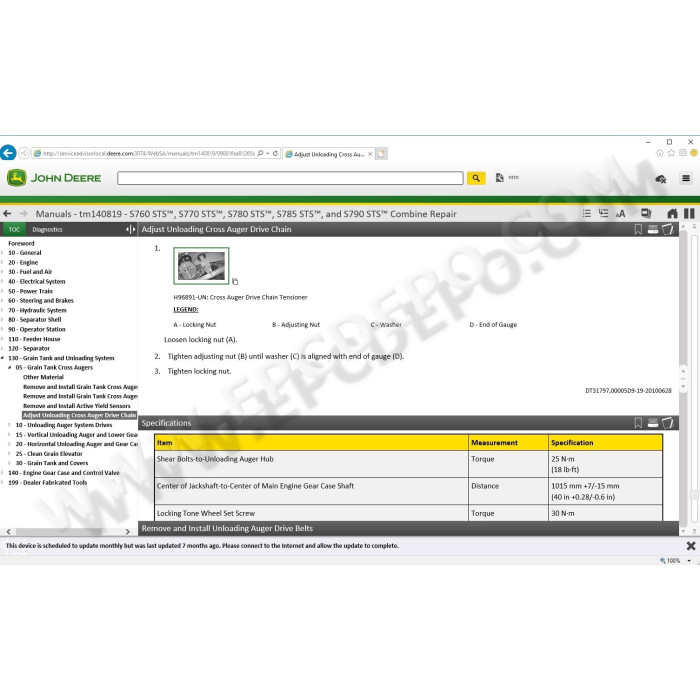The image size is (700, 700).
Task: Open 40 - Electrical System chapter
Action: 37,281
